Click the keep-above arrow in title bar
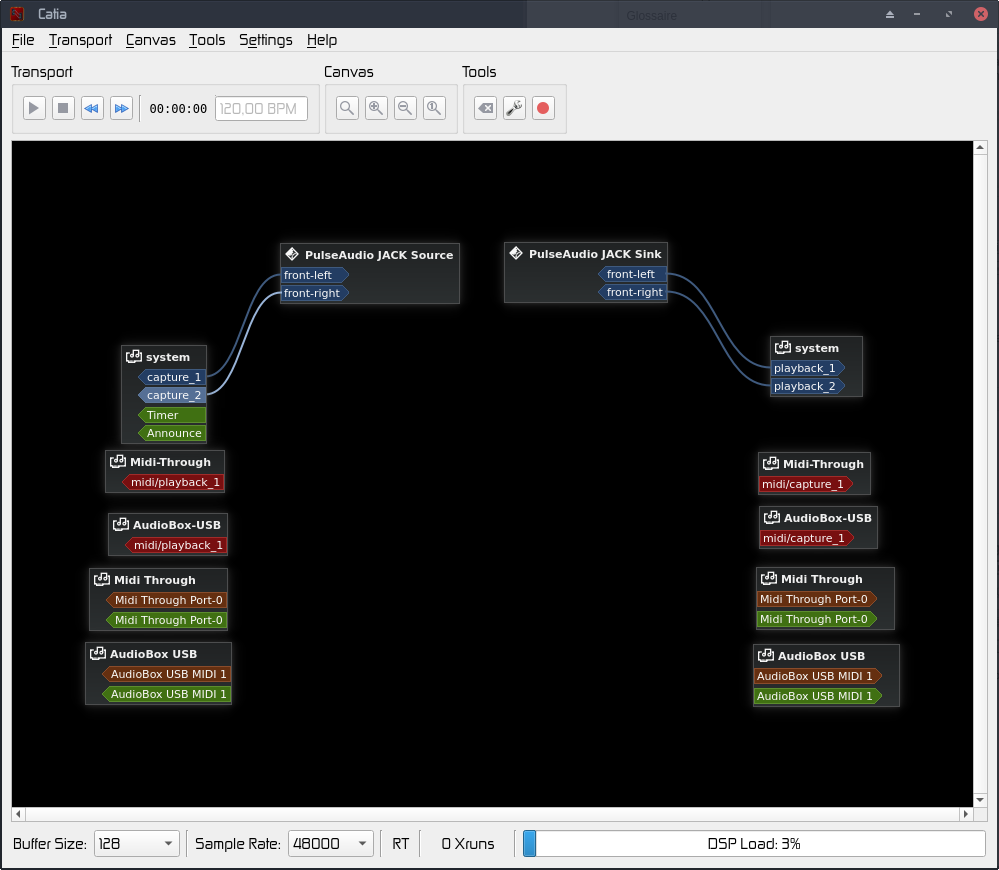The image size is (999, 870). point(890,14)
